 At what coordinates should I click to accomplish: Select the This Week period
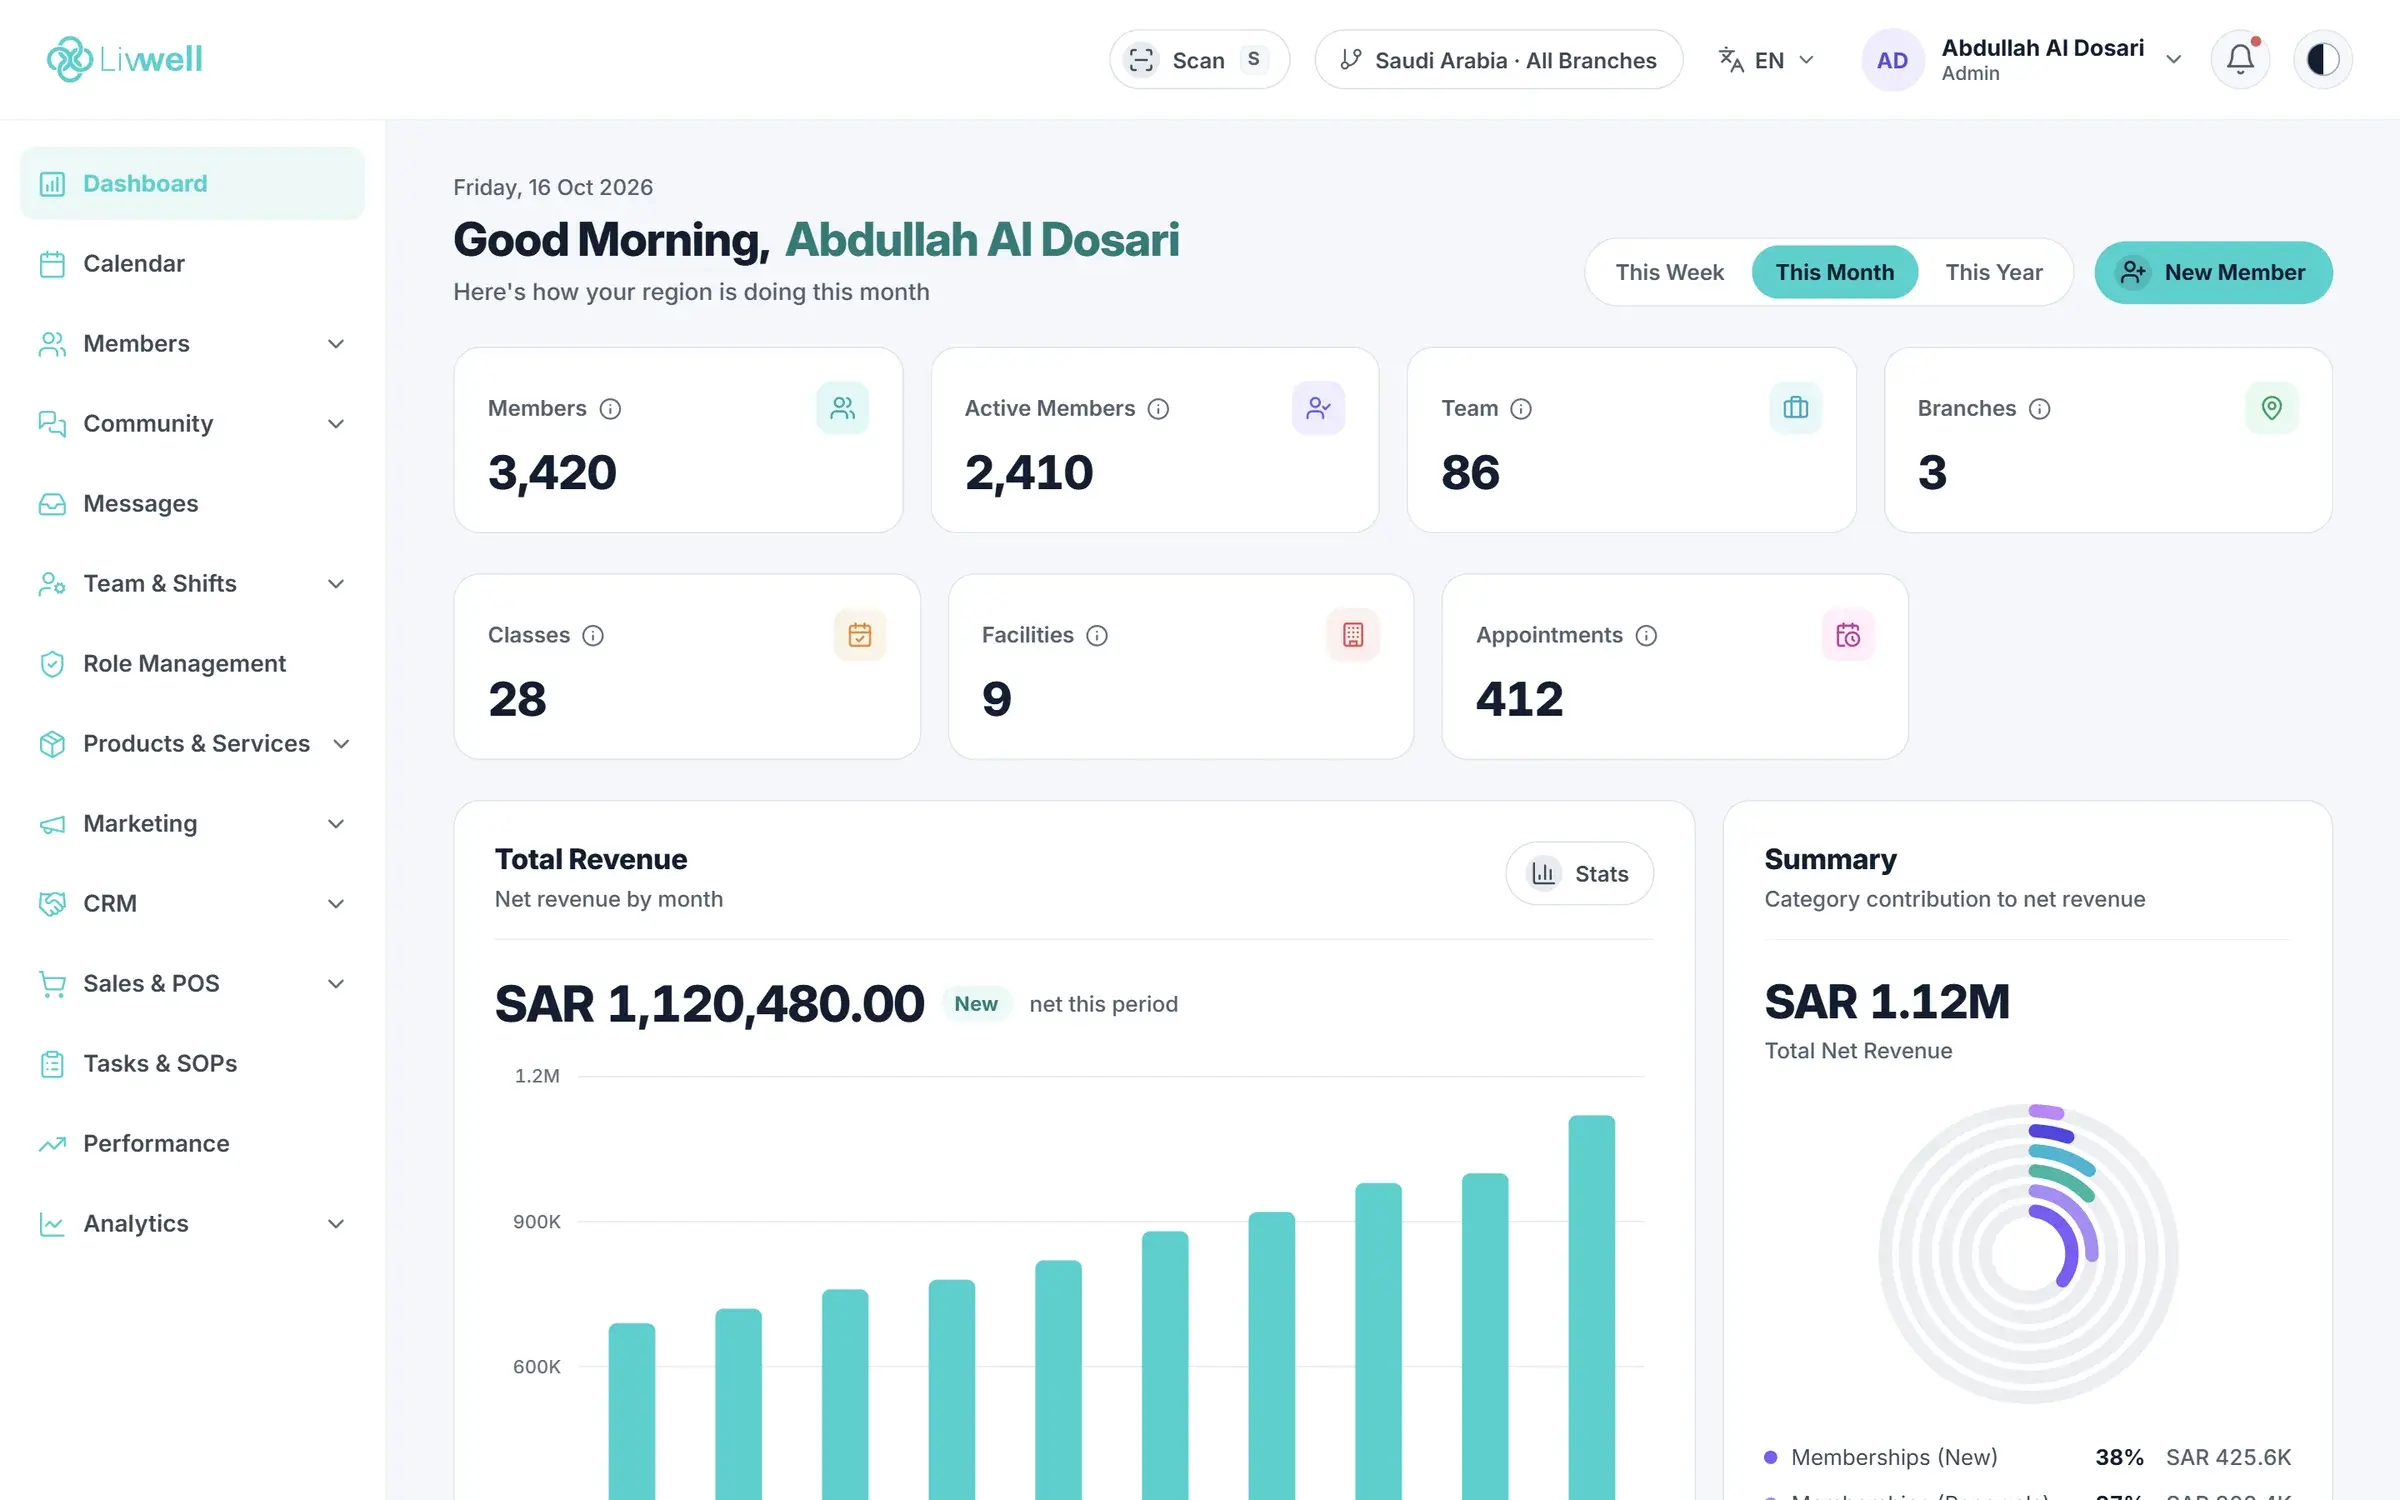point(1669,272)
